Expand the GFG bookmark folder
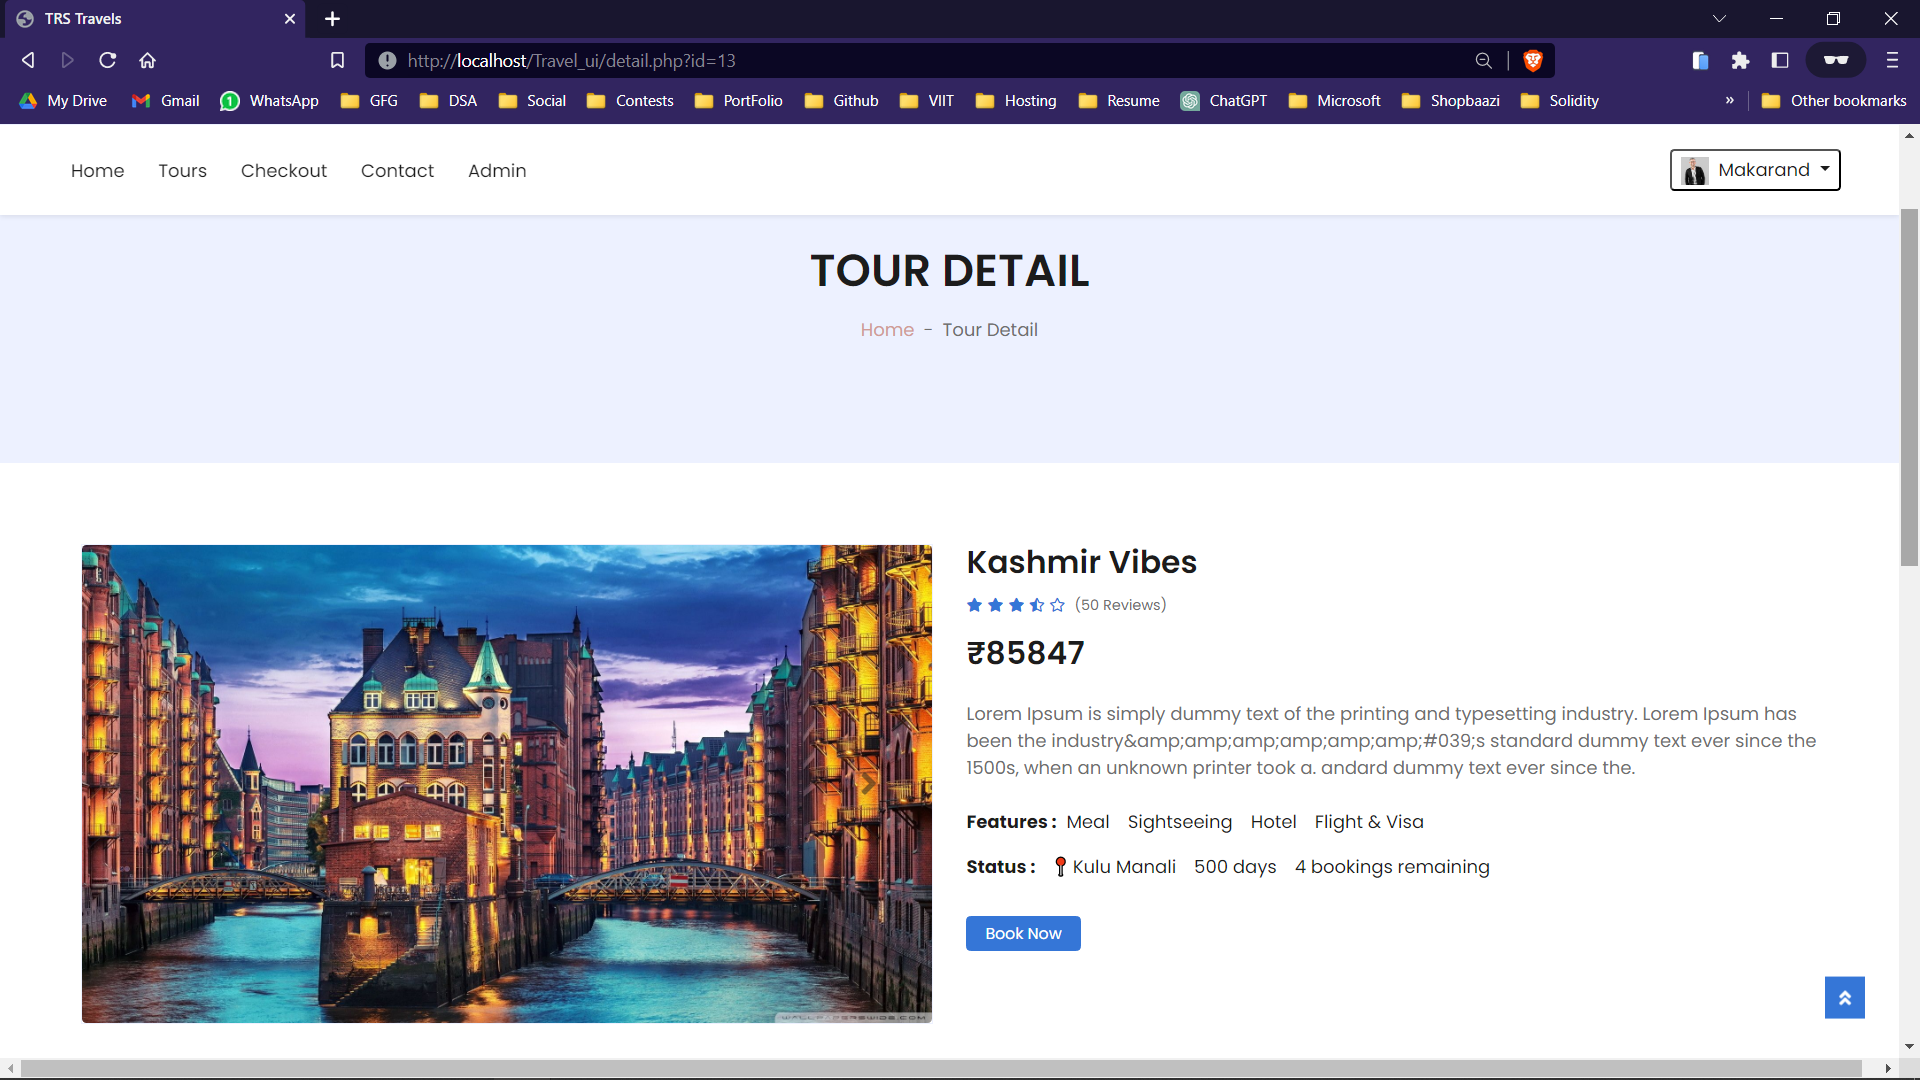Viewport: 1920px width, 1080px height. (x=370, y=101)
